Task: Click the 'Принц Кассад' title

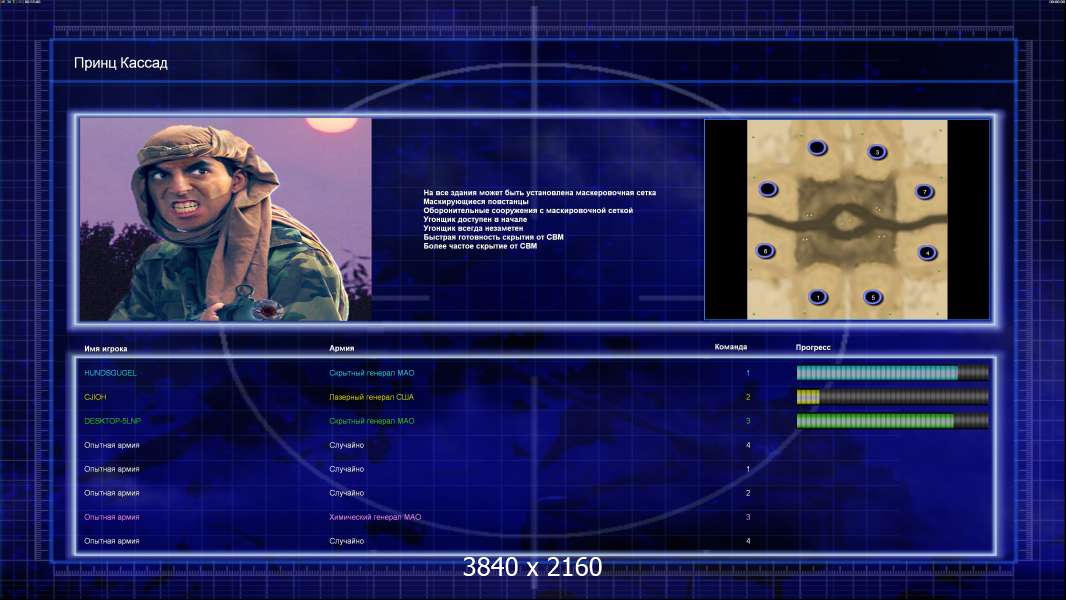Action: [x=120, y=63]
